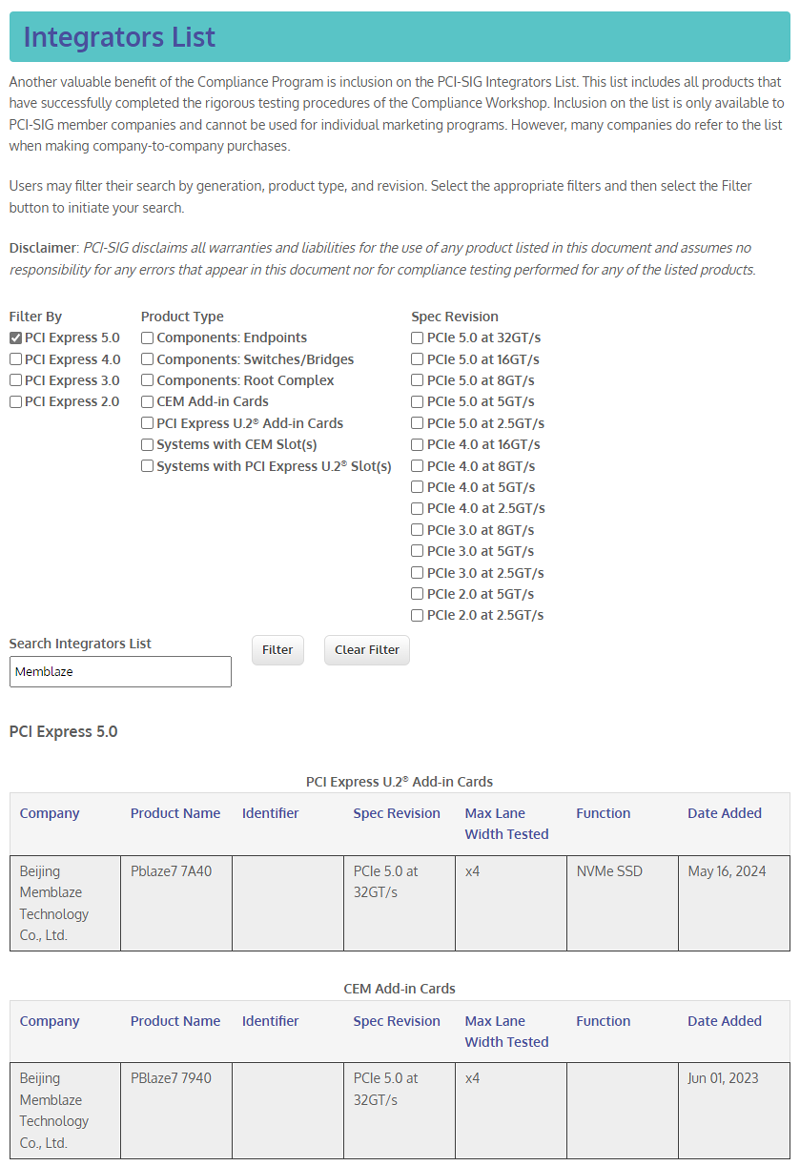
Task: Sort CEM Add-in Cards table by Function
Action: pos(603,1021)
